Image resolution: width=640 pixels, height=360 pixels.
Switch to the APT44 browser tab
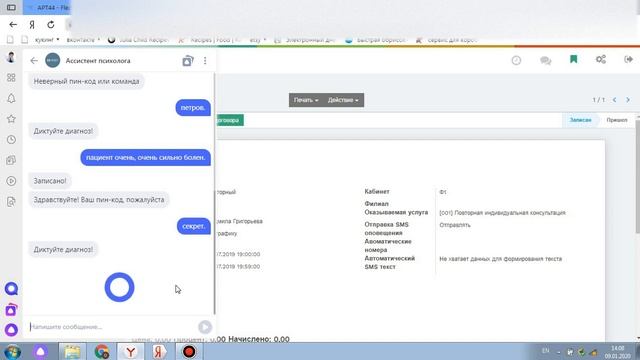click(x=47, y=7)
